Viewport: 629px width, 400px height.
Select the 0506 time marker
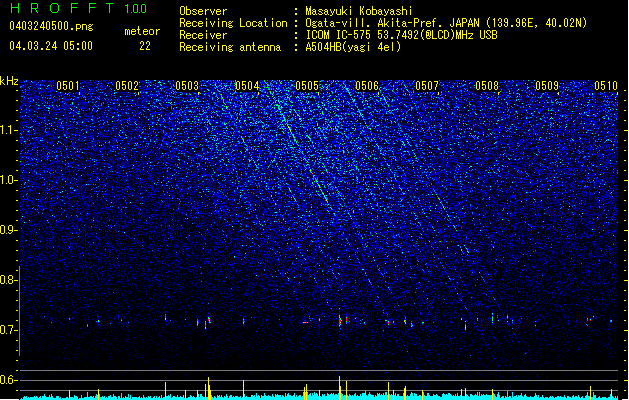tap(367, 86)
